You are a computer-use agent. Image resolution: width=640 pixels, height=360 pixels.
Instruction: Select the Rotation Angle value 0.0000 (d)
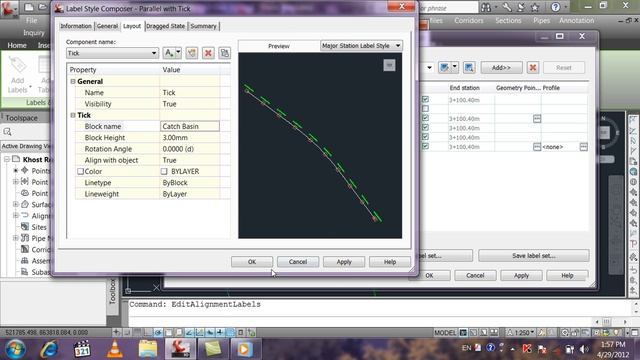190,149
